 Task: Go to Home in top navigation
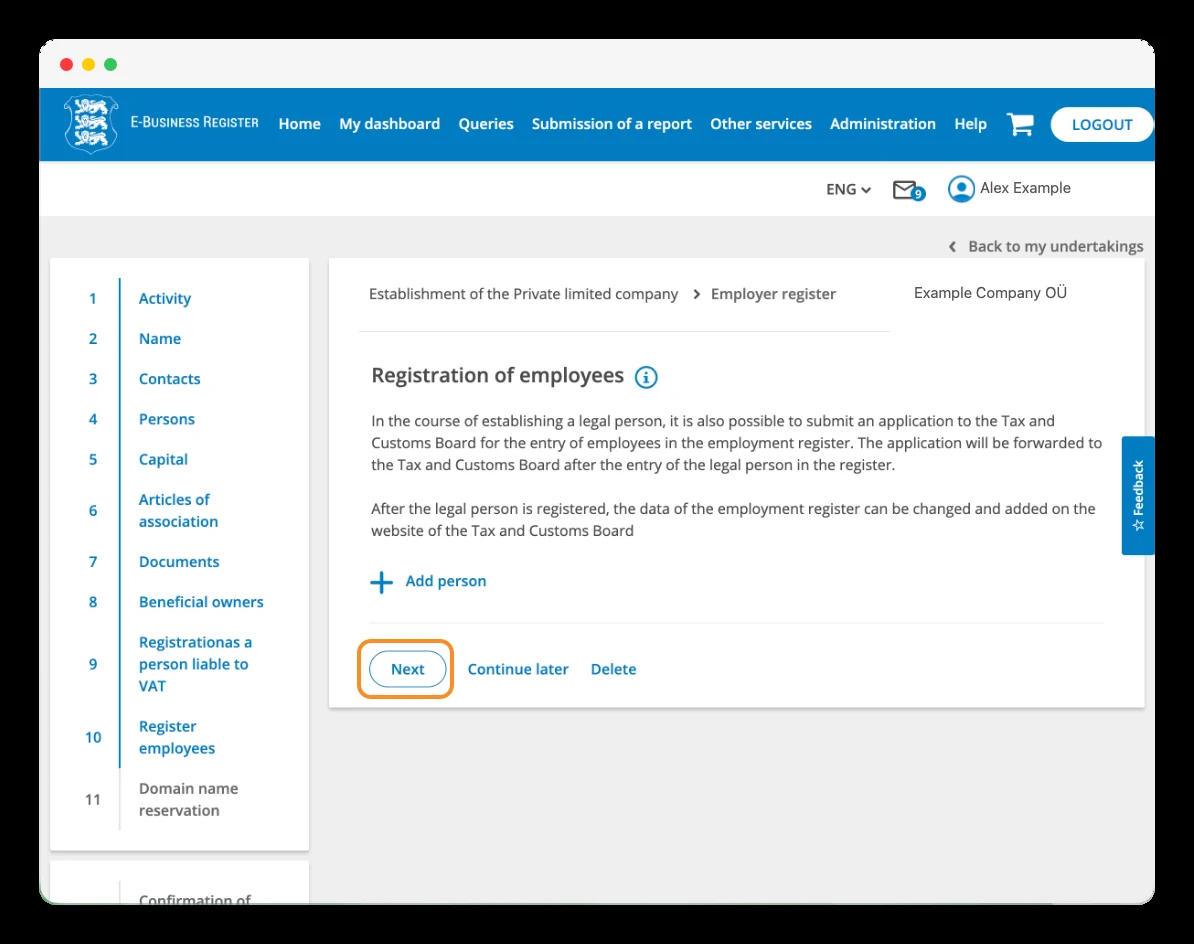coord(299,123)
